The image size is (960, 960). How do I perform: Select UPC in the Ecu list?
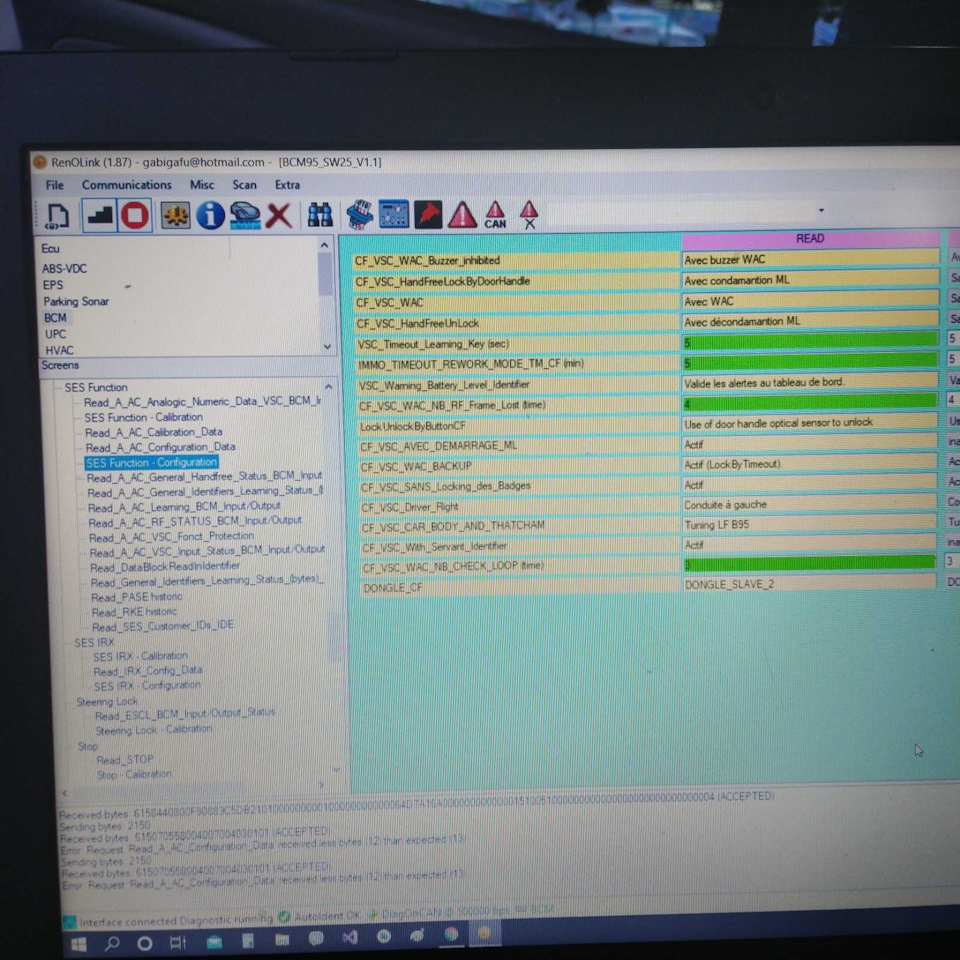[55, 334]
